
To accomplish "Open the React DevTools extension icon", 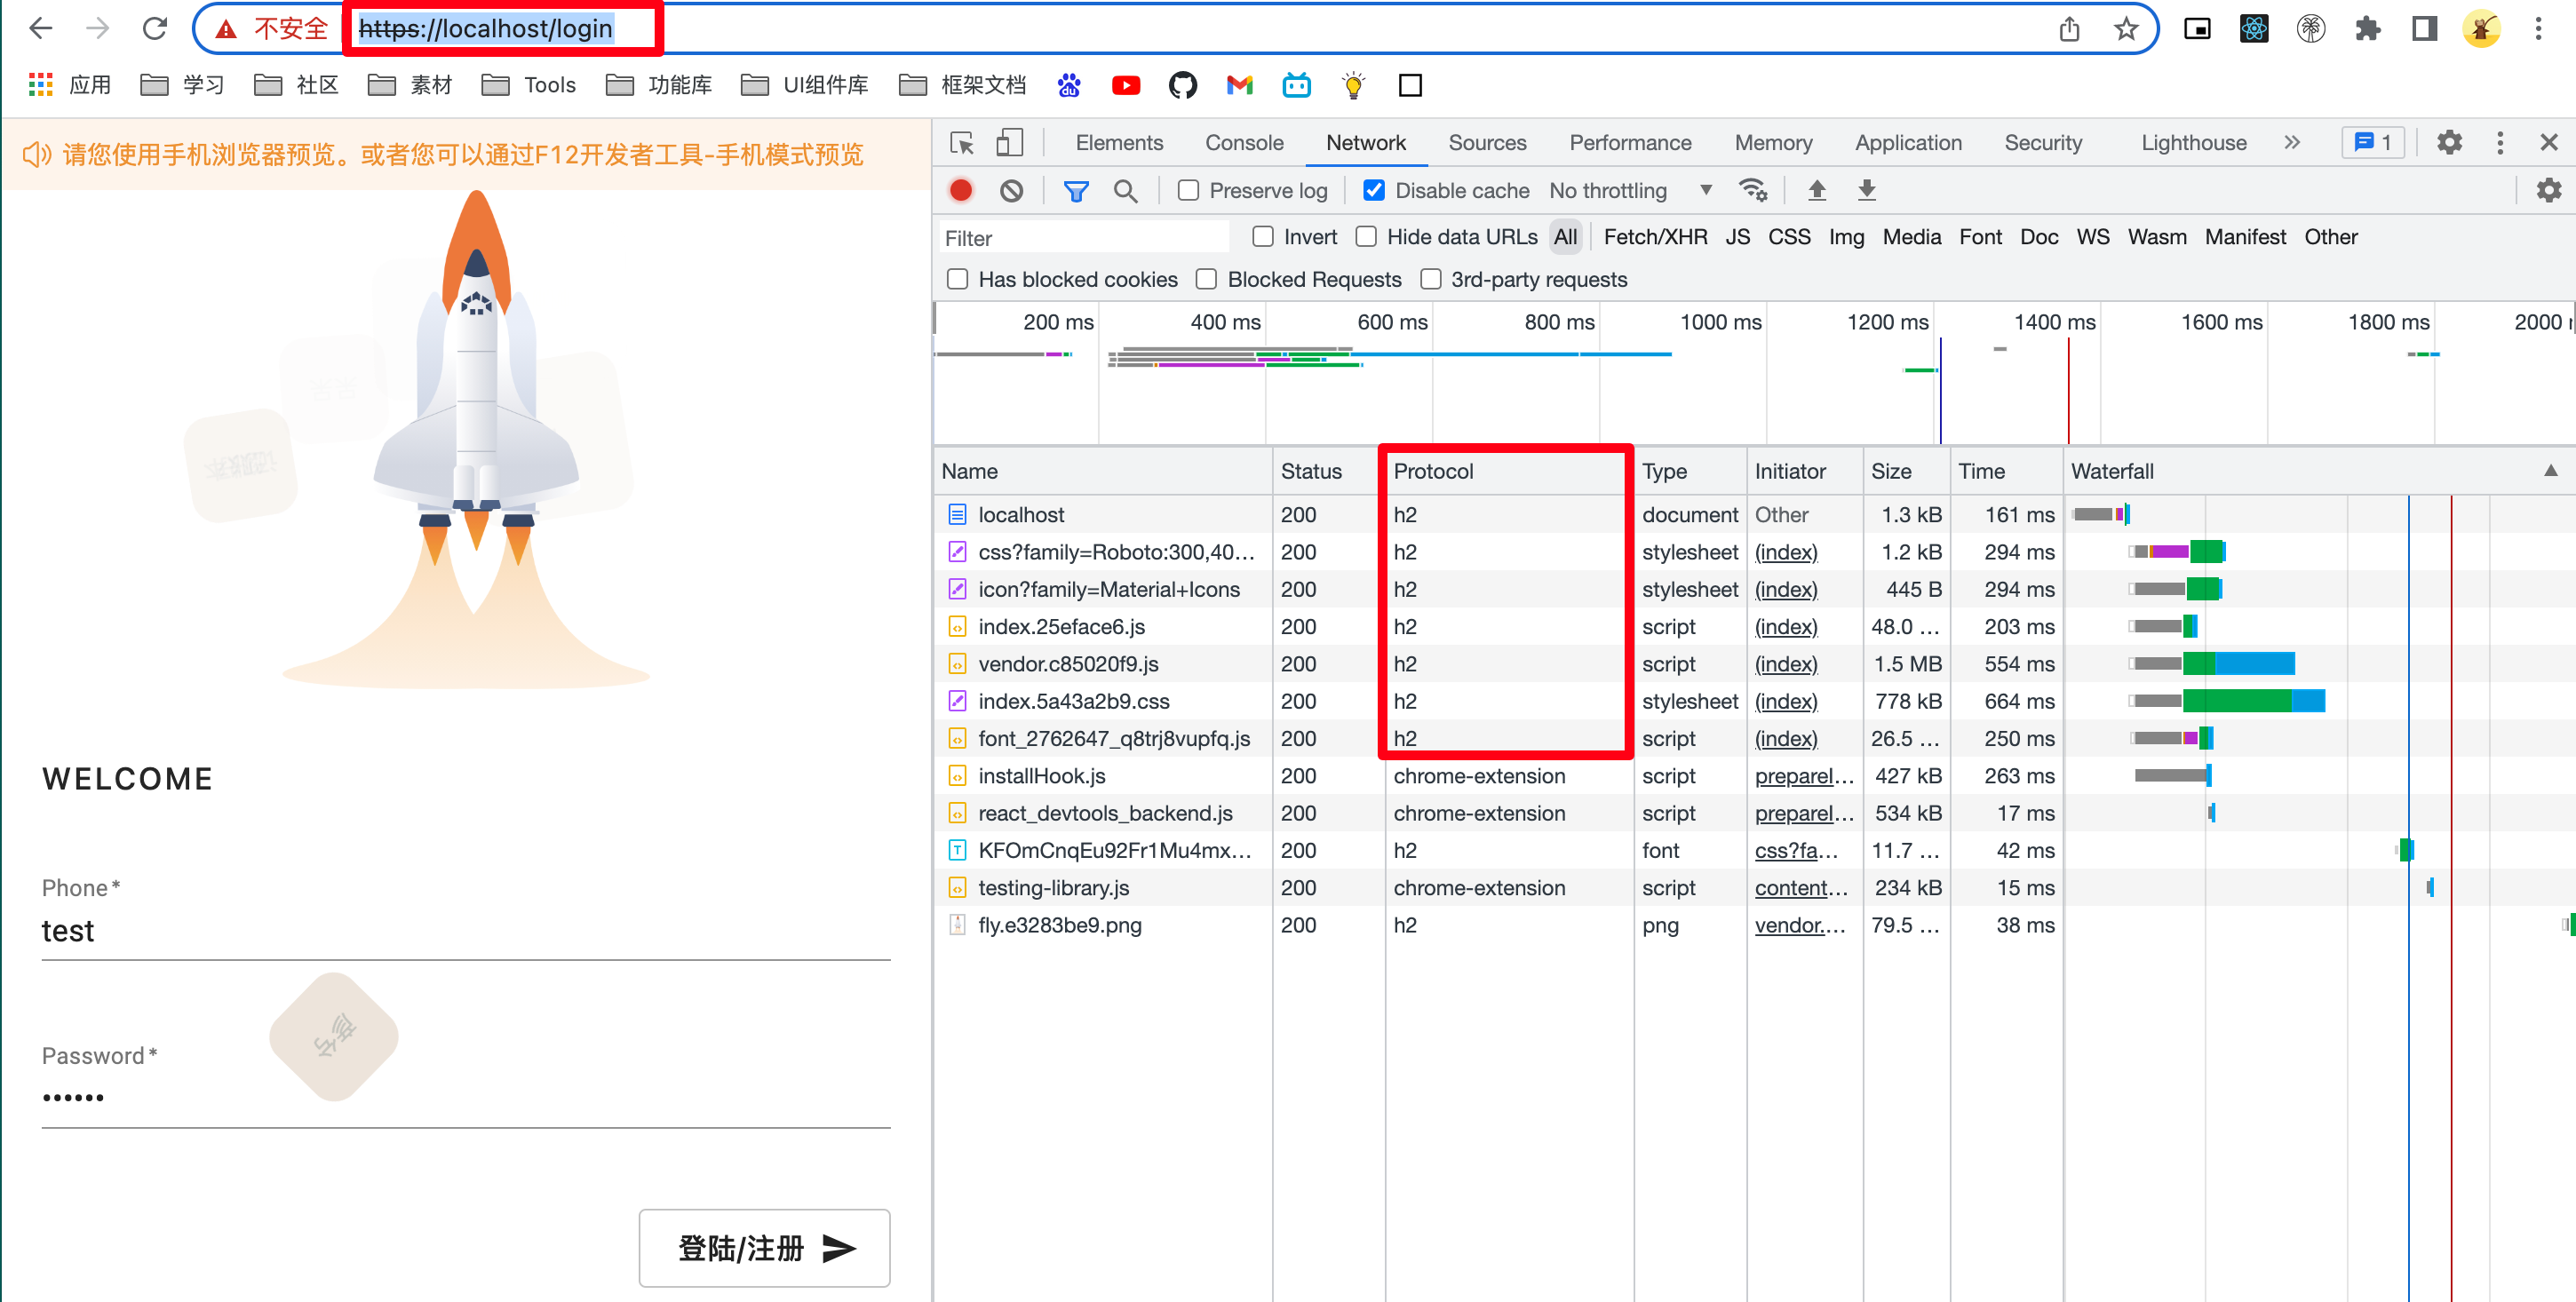I will tap(2254, 29).
